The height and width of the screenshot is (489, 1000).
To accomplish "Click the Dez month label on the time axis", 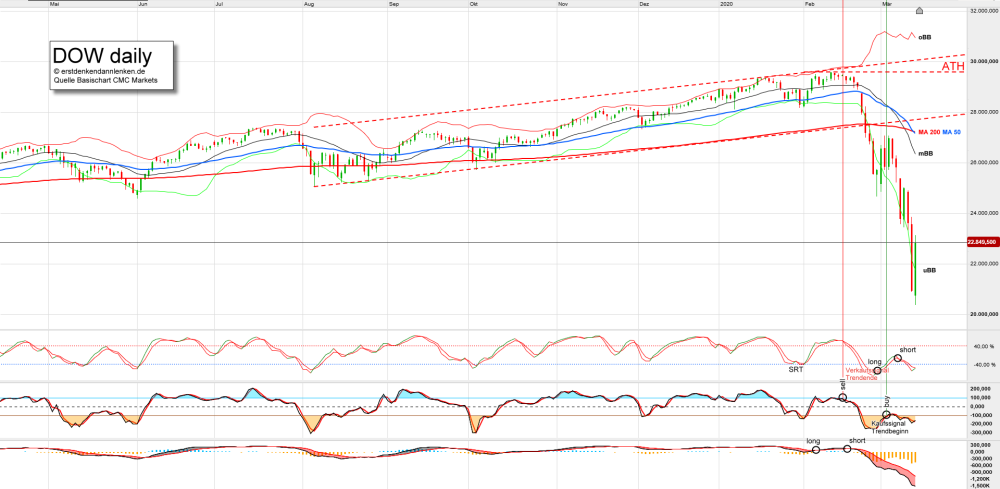I will (643, 4).
